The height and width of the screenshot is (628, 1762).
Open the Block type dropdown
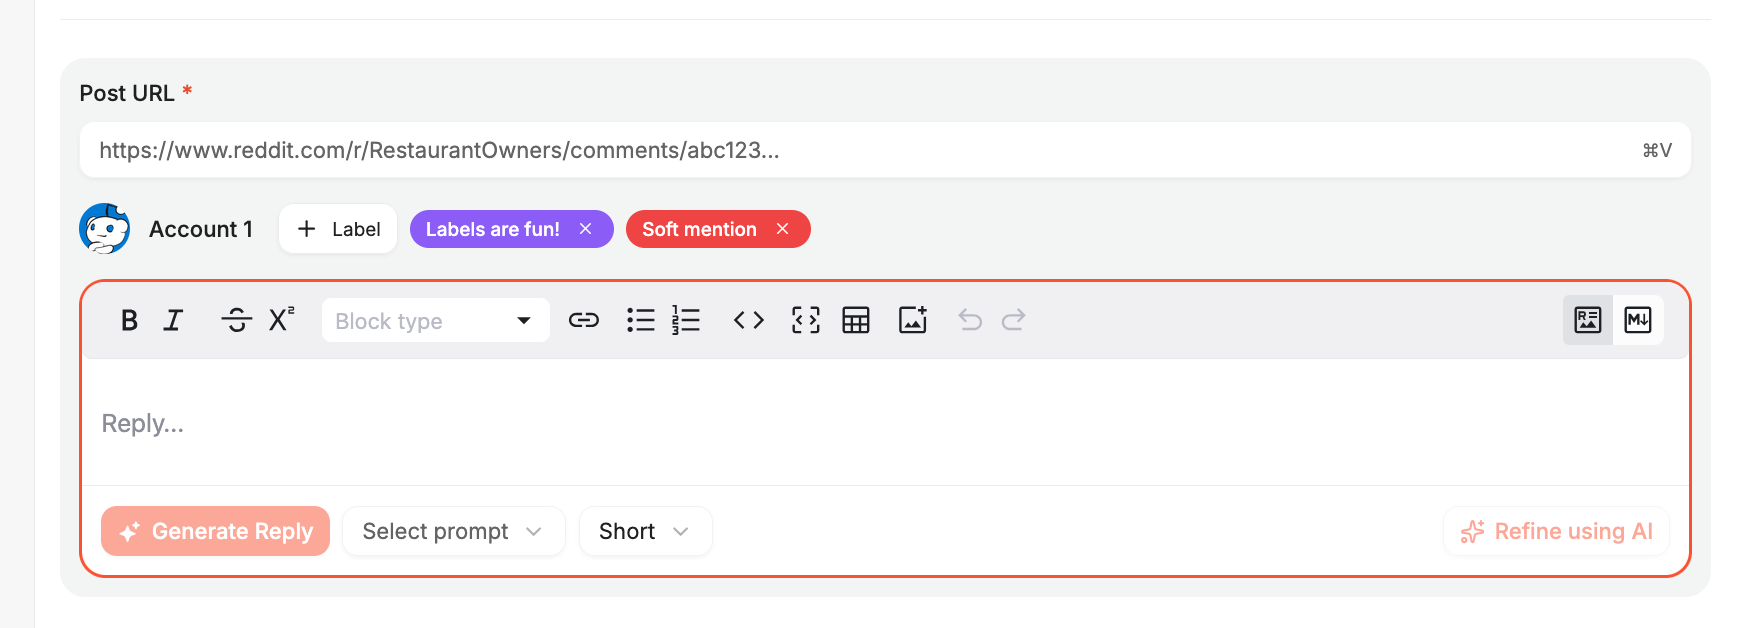[435, 321]
